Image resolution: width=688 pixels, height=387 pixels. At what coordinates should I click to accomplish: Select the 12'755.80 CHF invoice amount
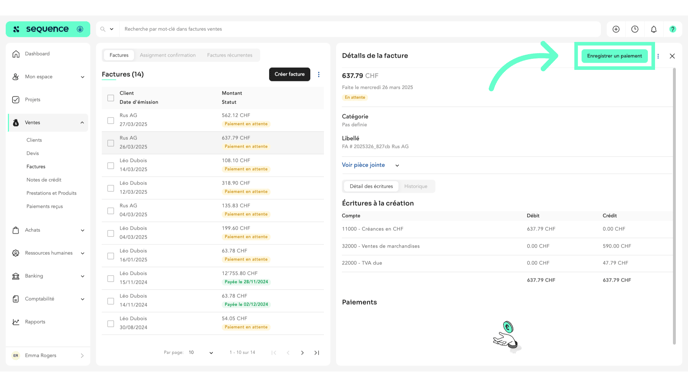click(240, 273)
